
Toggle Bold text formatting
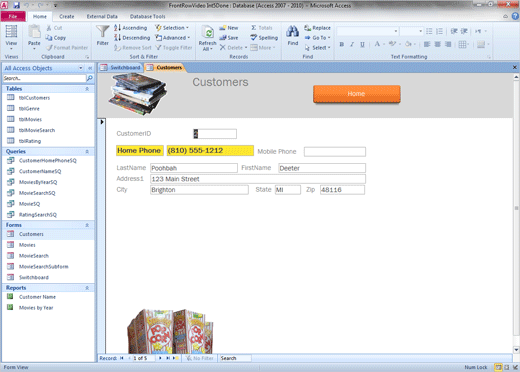pyautogui.click(x=342, y=44)
